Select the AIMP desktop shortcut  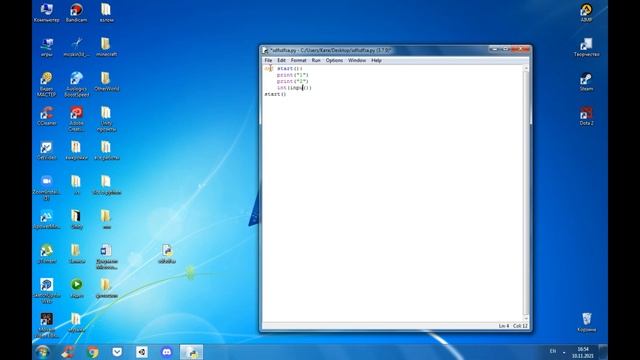point(586,13)
